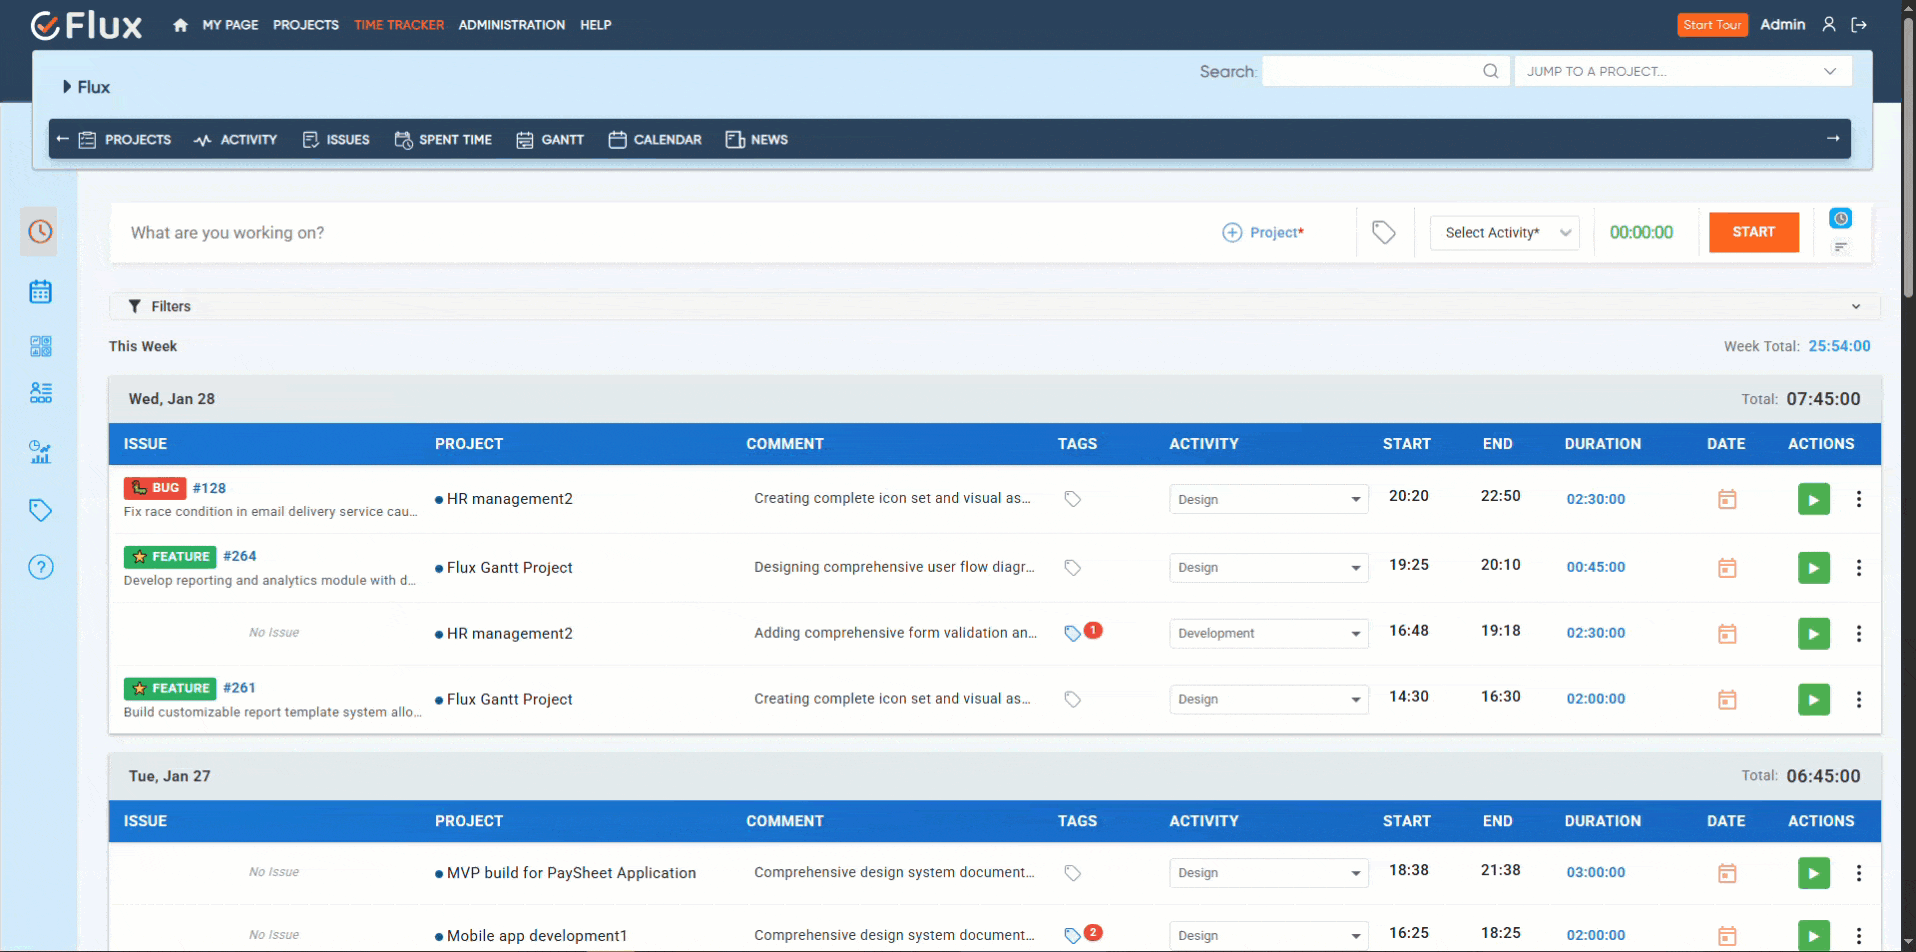
Task: Click the home icon in top navigation
Action: coord(180,25)
